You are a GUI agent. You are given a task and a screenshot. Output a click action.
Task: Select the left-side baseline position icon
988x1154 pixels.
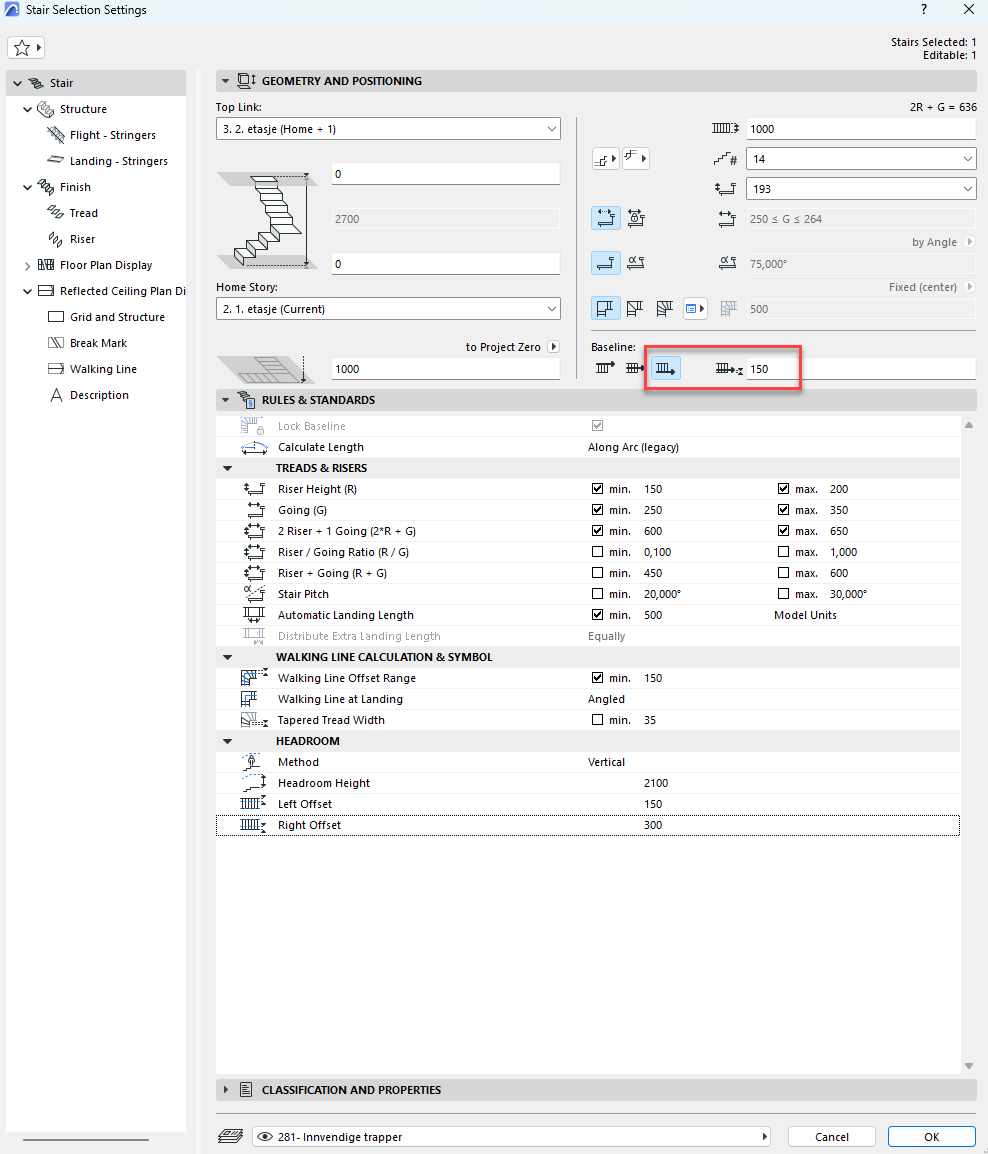(605, 369)
